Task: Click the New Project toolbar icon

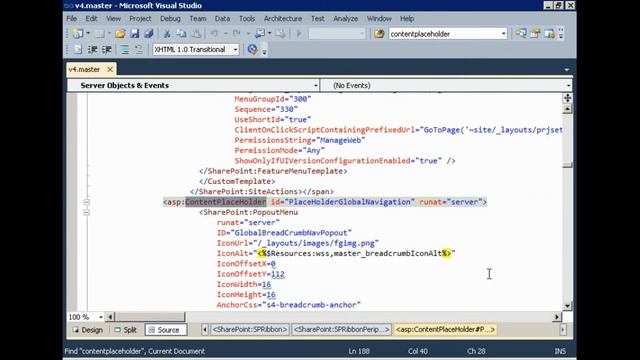Action: (x=77, y=34)
